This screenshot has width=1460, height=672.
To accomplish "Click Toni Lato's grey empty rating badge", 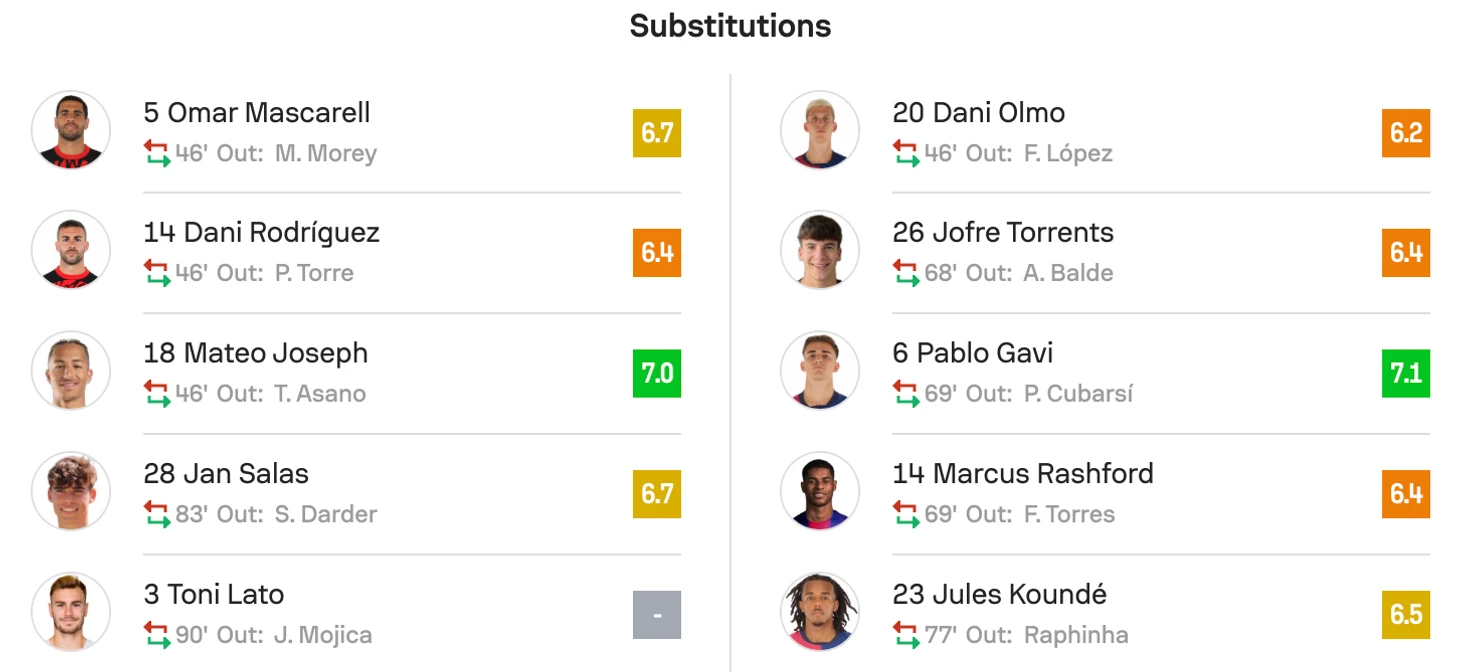I will [x=657, y=615].
